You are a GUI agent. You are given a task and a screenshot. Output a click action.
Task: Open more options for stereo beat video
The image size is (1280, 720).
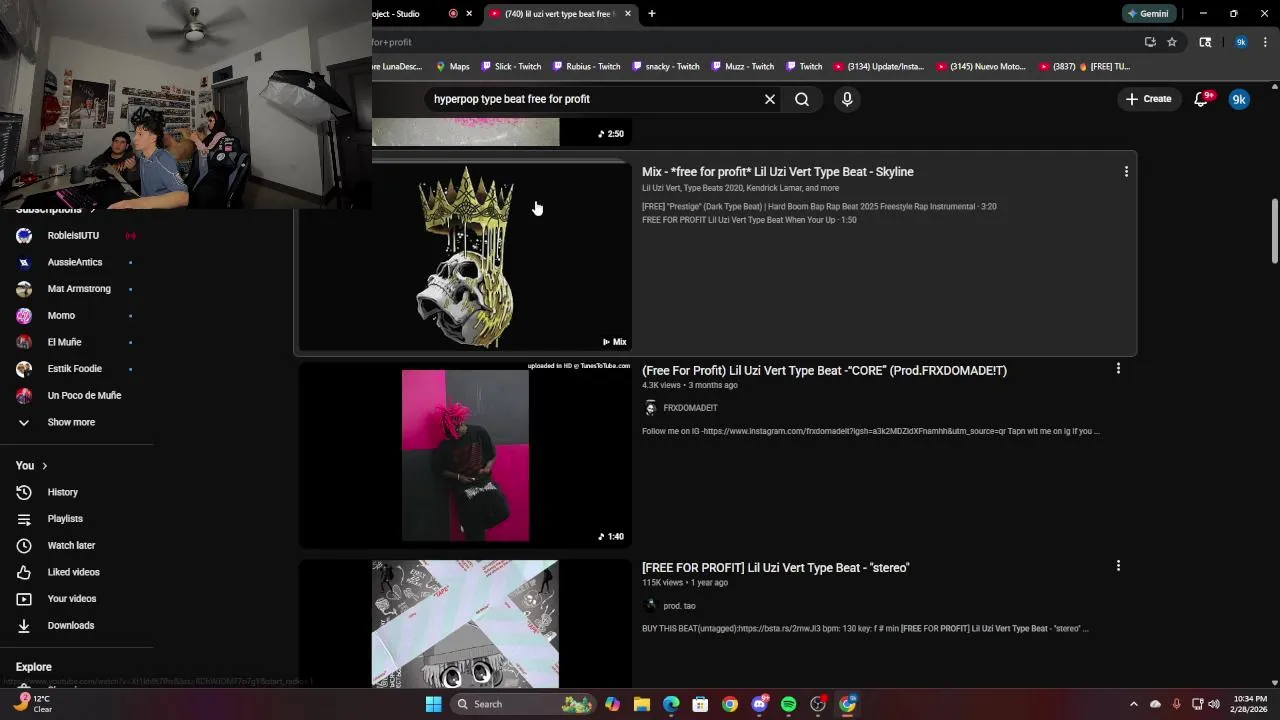click(1118, 566)
